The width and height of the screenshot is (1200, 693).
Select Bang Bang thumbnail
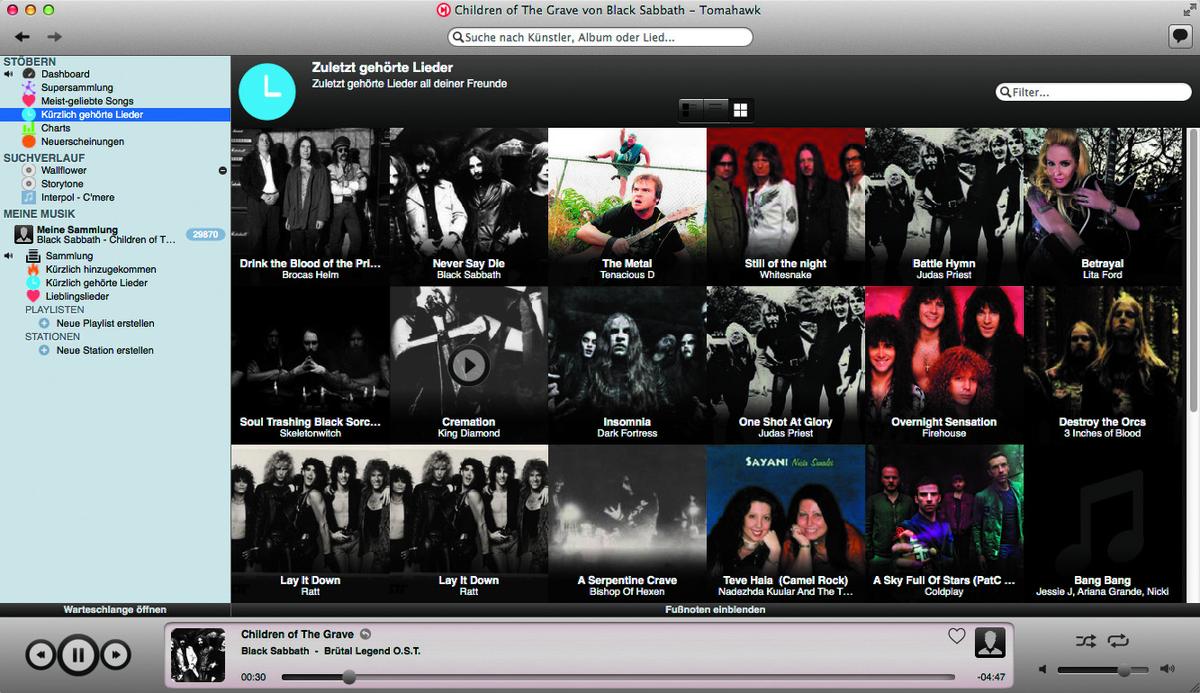click(1102, 523)
